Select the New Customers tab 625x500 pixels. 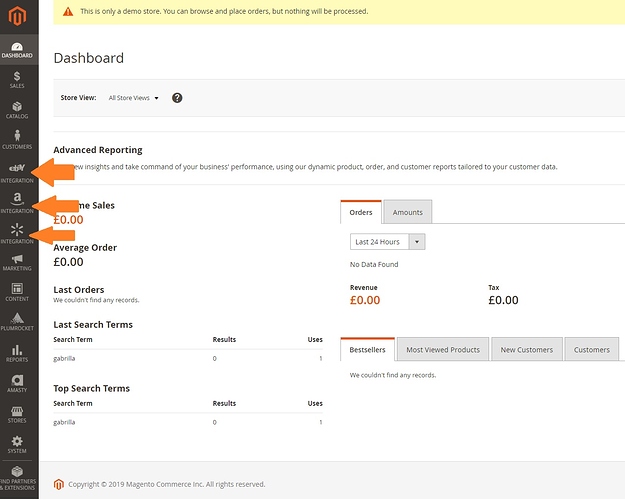[527, 350]
